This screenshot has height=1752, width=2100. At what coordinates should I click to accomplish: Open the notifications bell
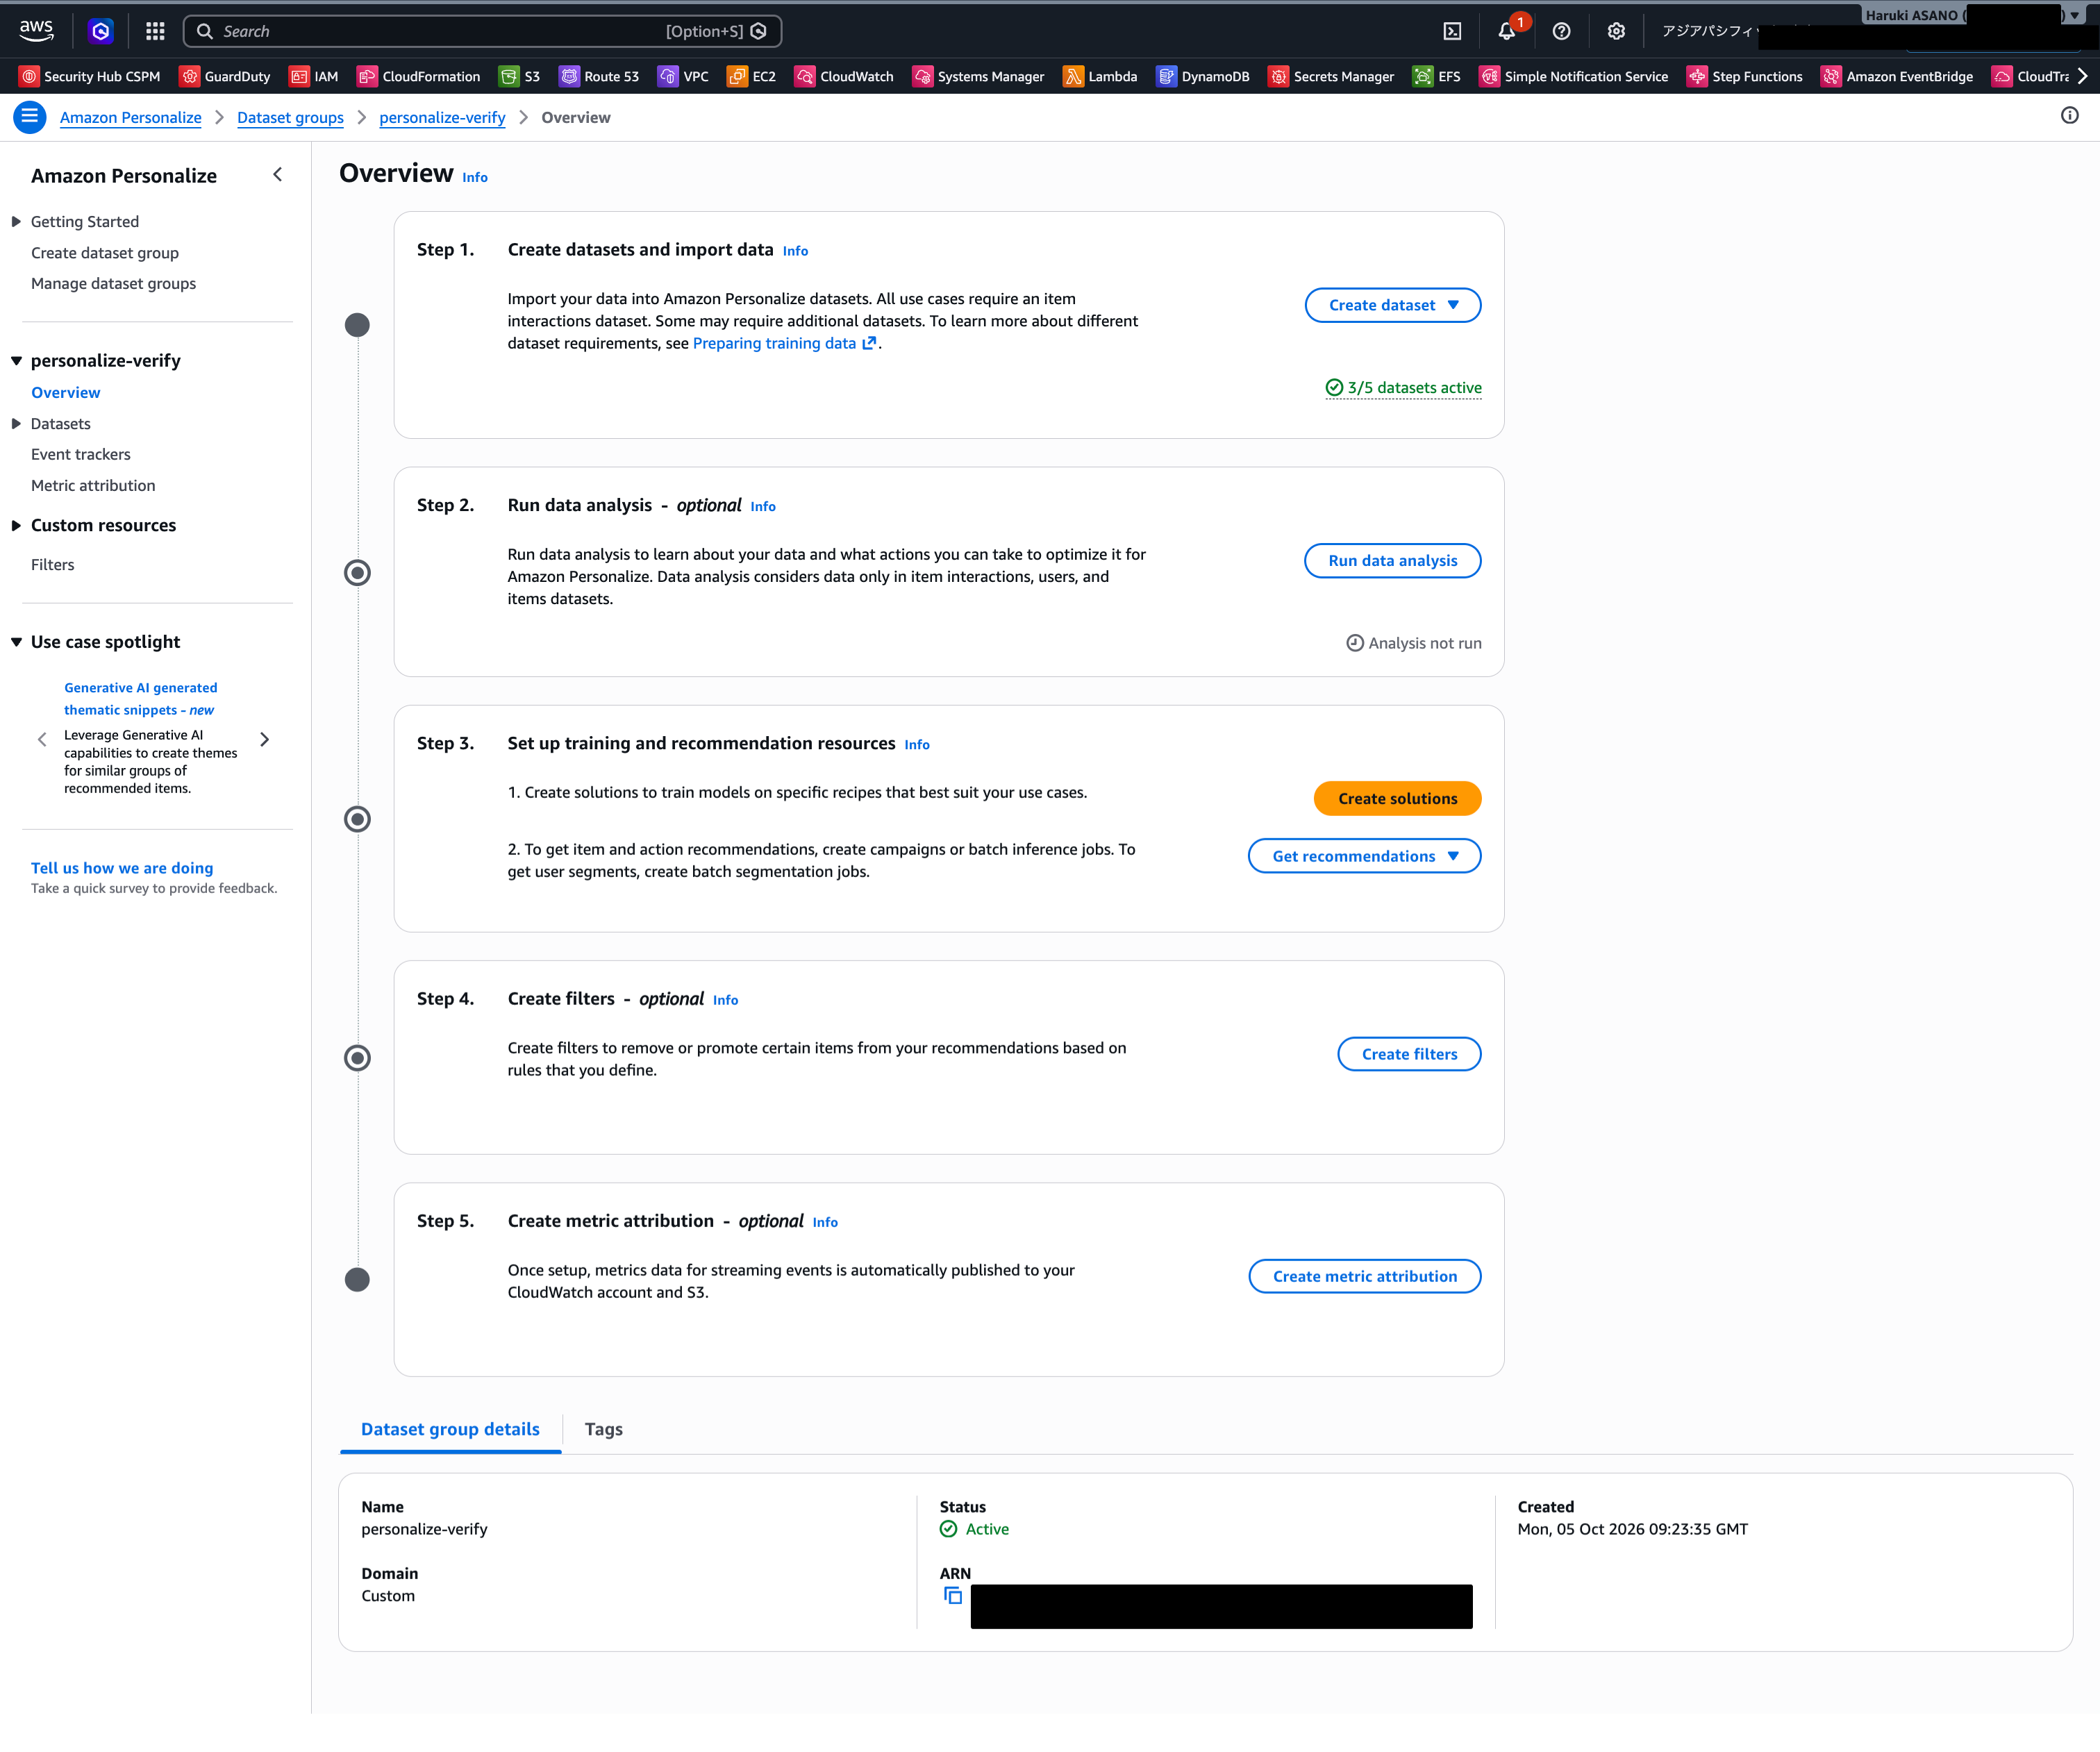(1507, 31)
